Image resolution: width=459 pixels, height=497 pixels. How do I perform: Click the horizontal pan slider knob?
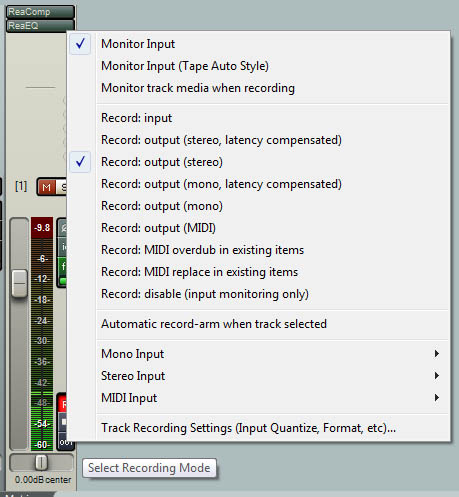click(41, 462)
